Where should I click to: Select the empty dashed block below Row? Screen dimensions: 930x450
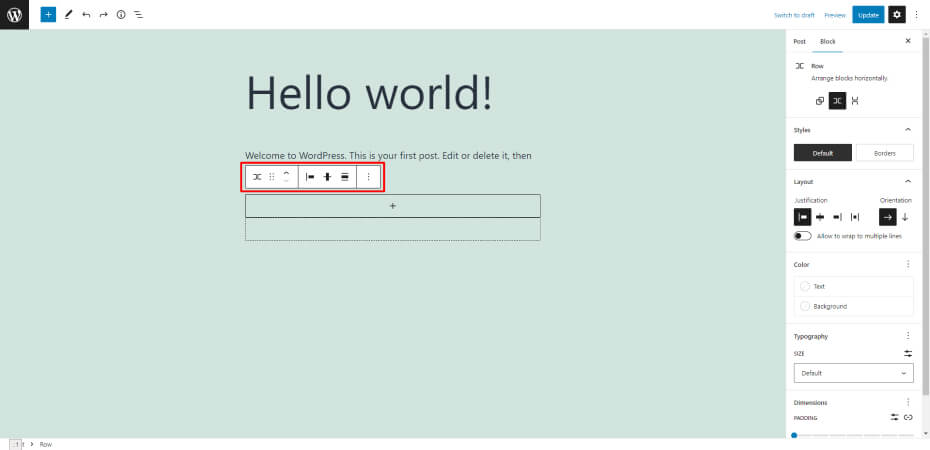click(393, 229)
